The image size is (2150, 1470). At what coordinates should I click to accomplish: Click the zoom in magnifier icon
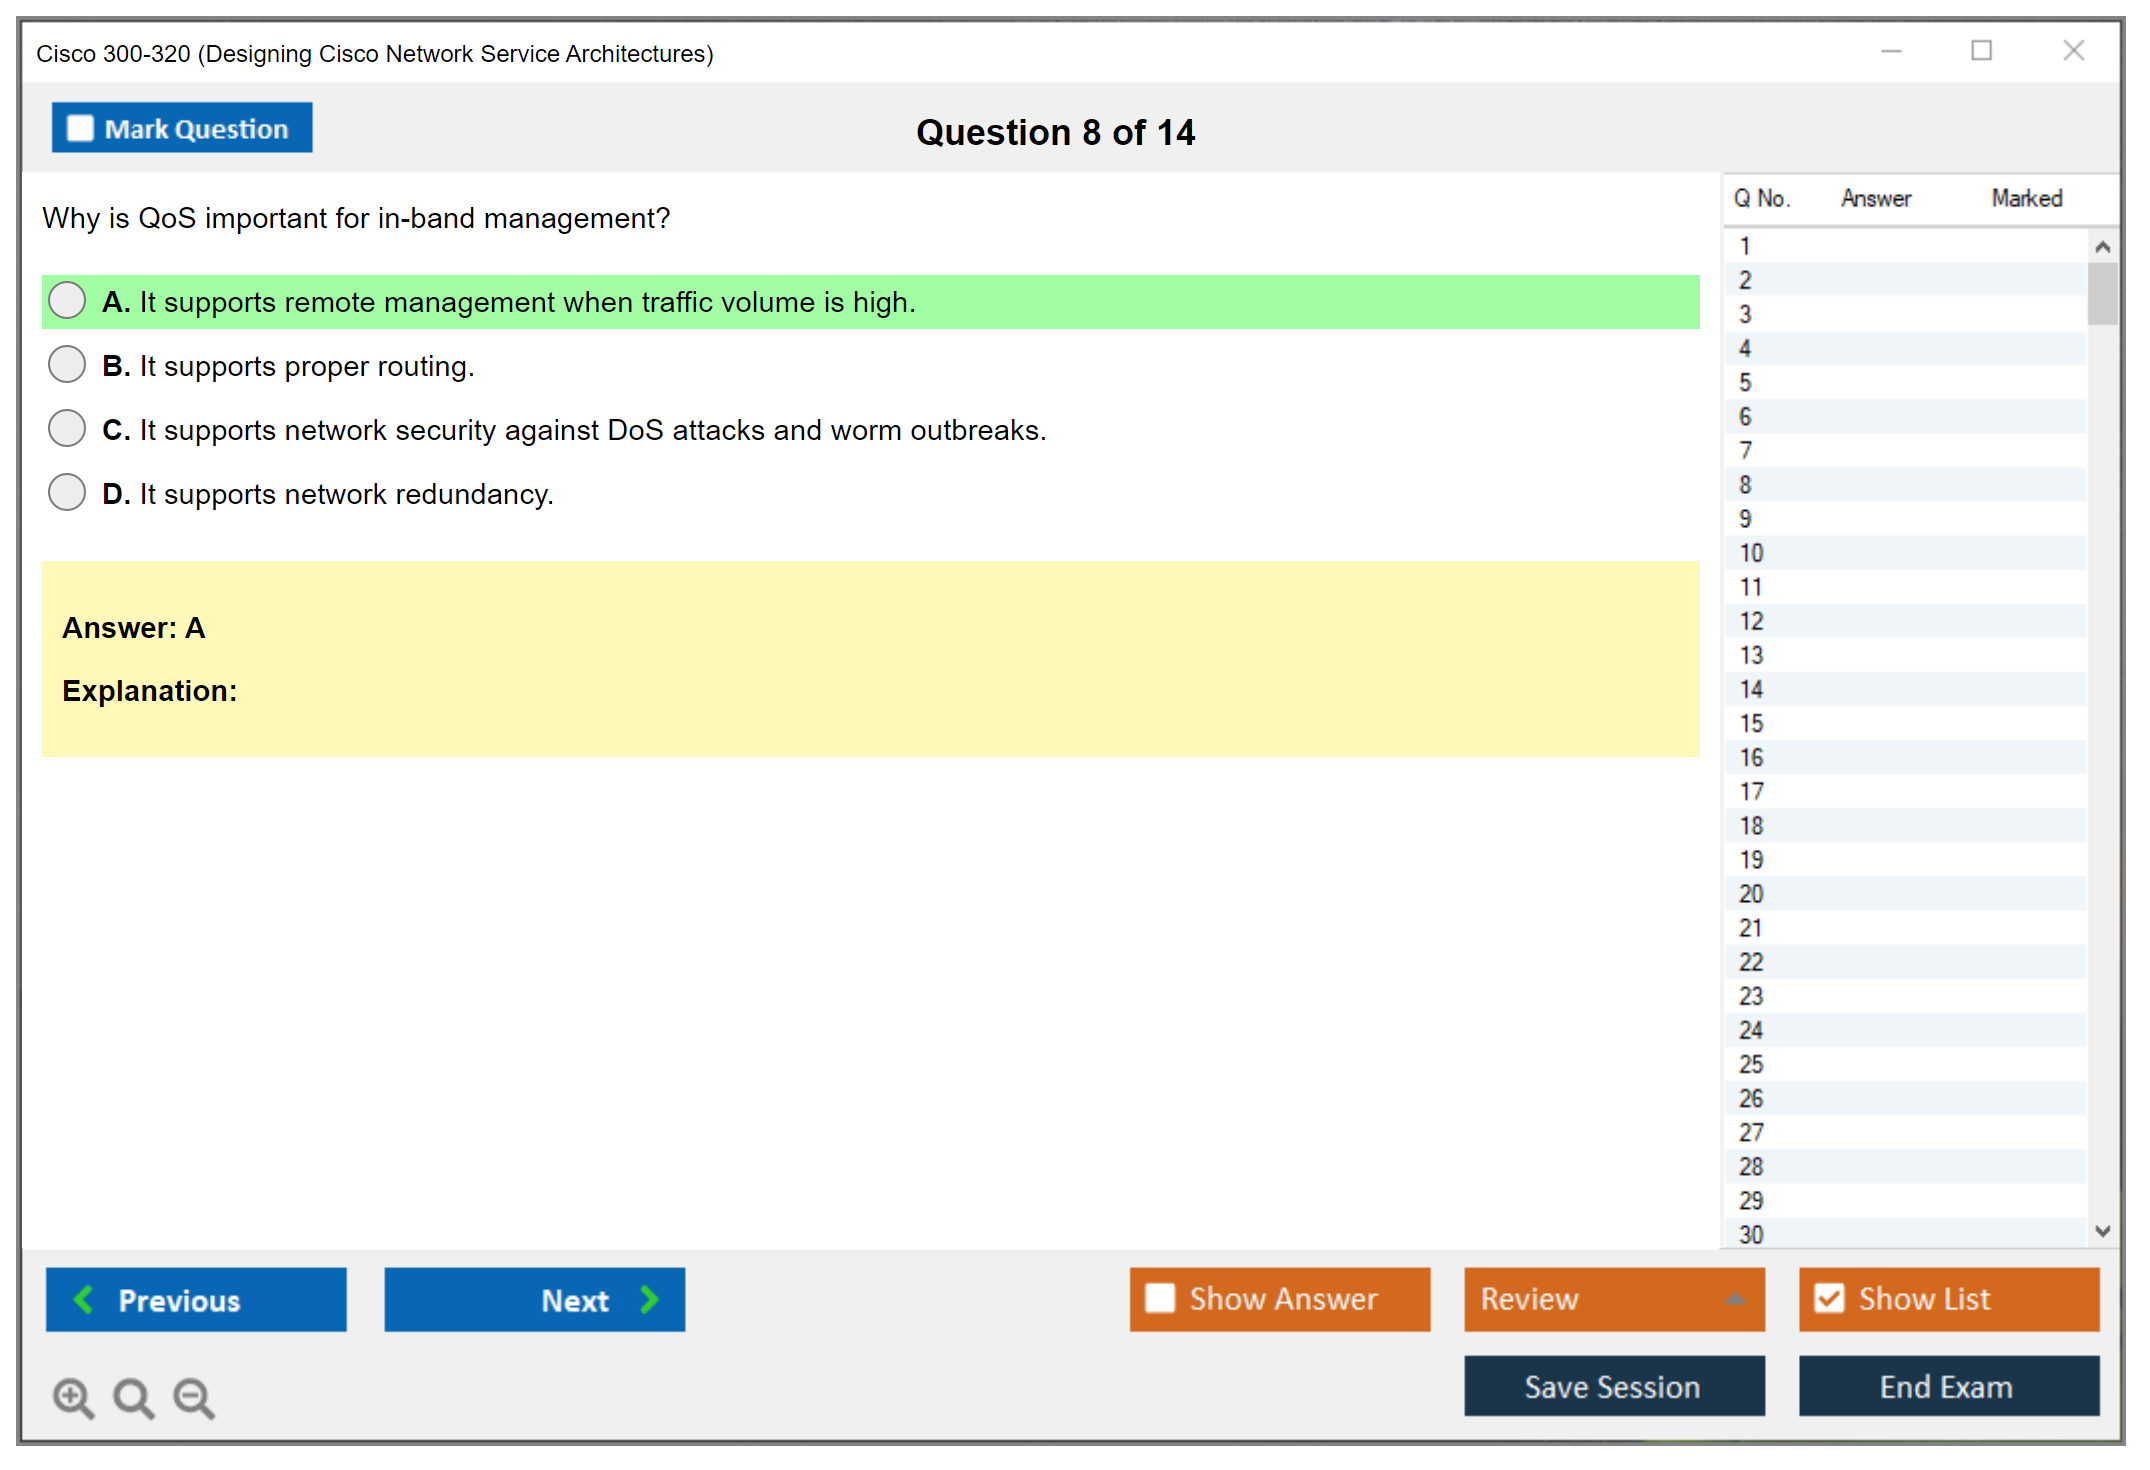[x=73, y=1397]
